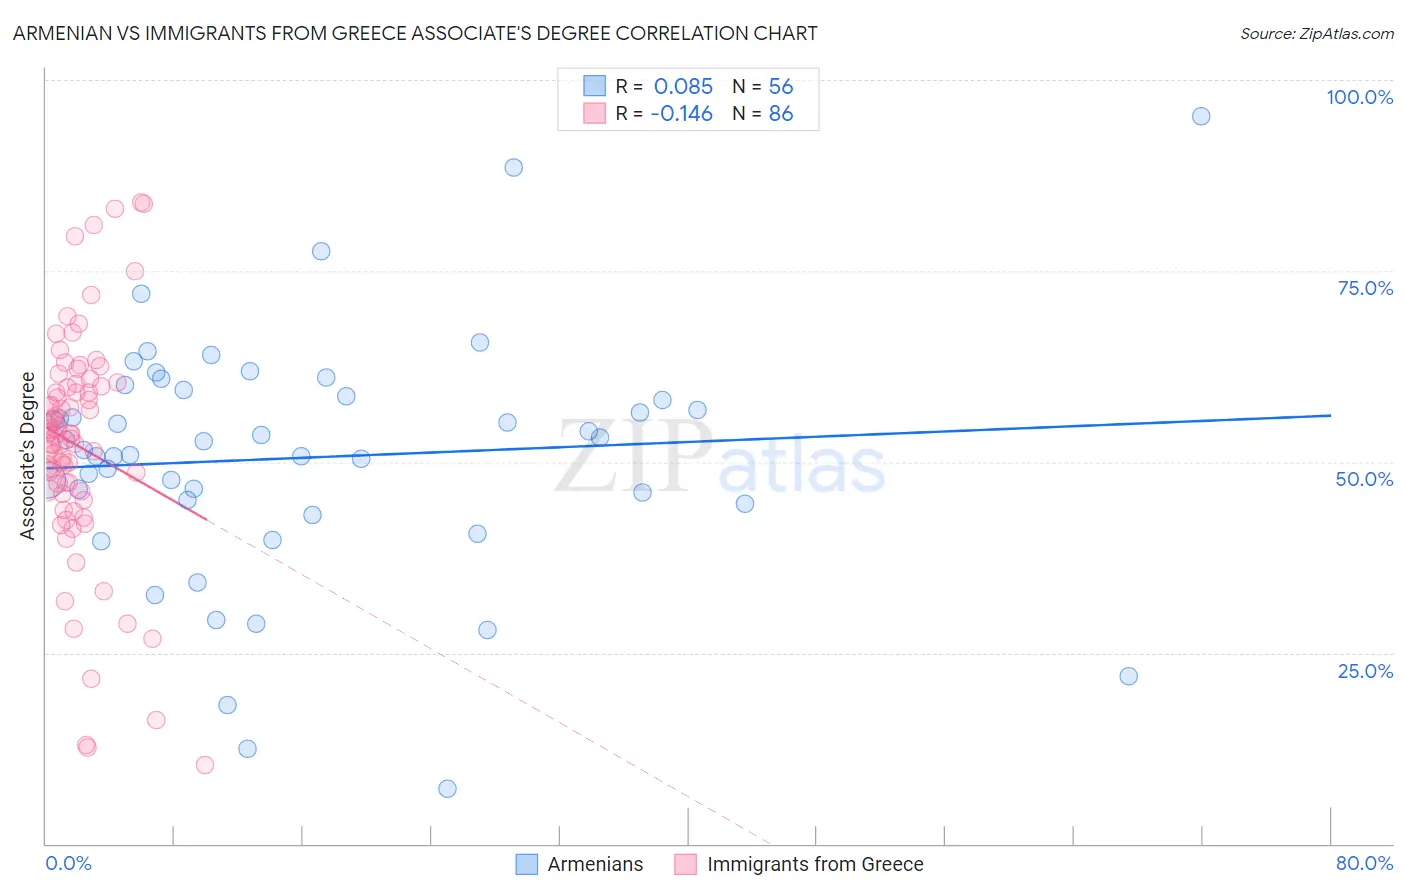Screen dimensions: 1406x892
Task: Click the 100.0% y-axis label
Action: (x=1359, y=97)
